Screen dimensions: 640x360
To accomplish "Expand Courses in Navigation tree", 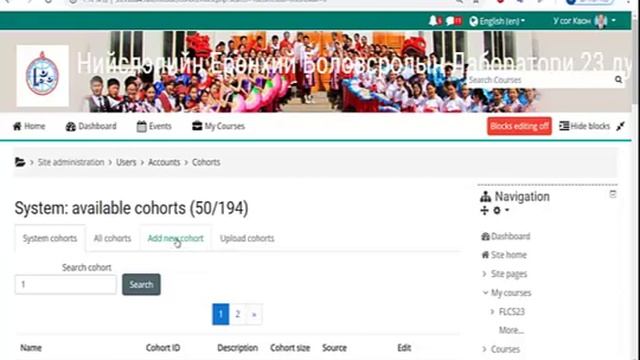I will 484,349.
